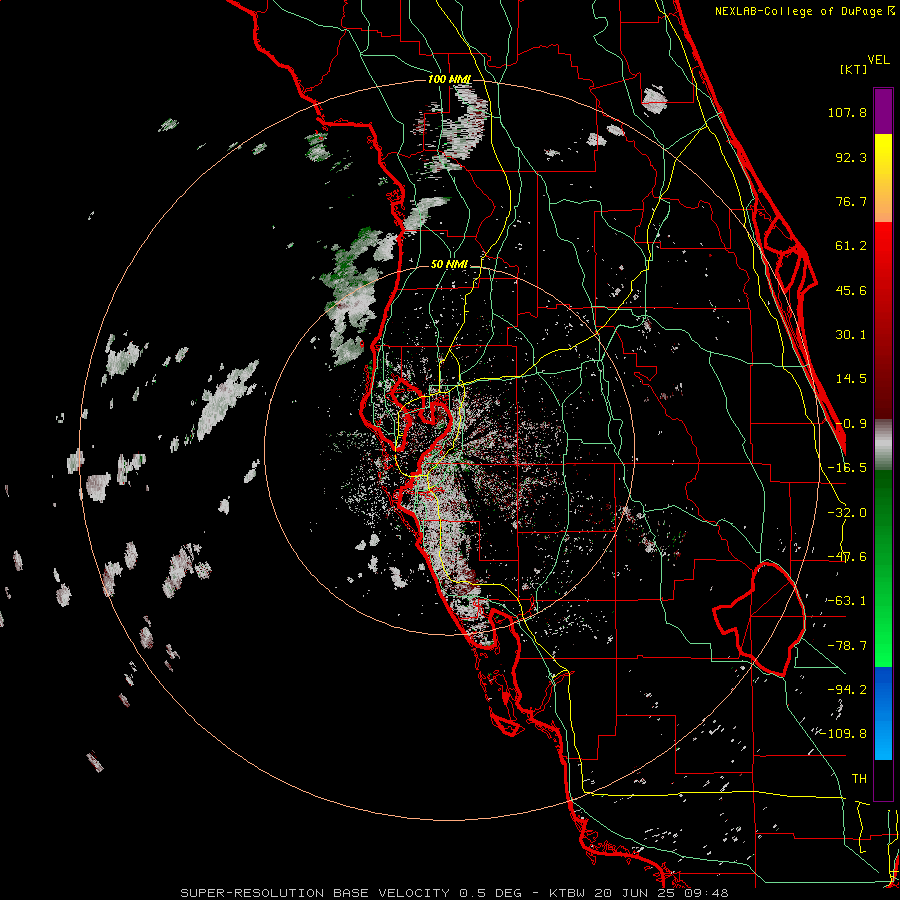Click the -109.8 value on velocity scale
The image size is (900, 900).
[844, 734]
